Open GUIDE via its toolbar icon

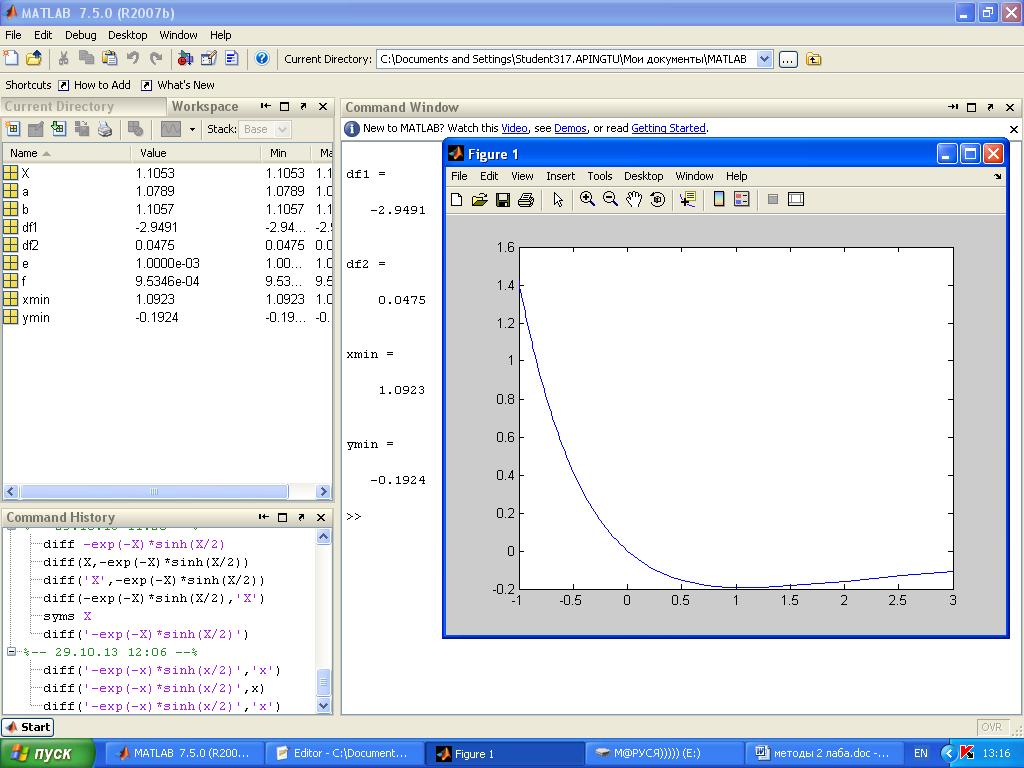(x=208, y=59)
